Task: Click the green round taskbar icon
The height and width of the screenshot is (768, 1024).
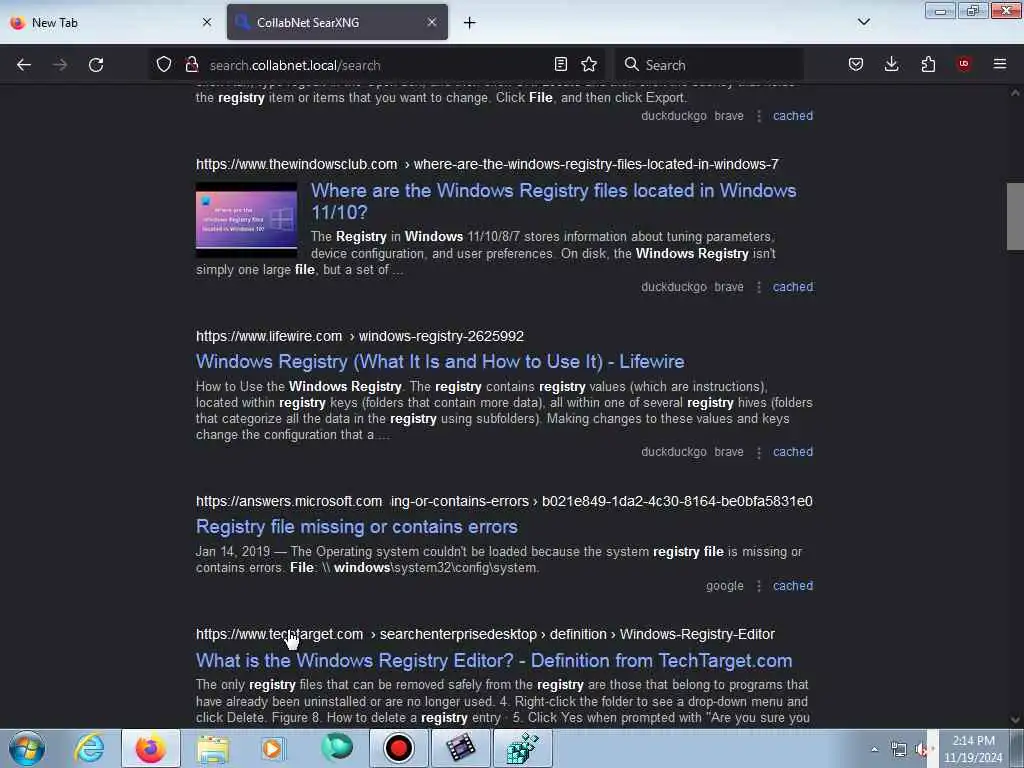Action: (337, 748)
